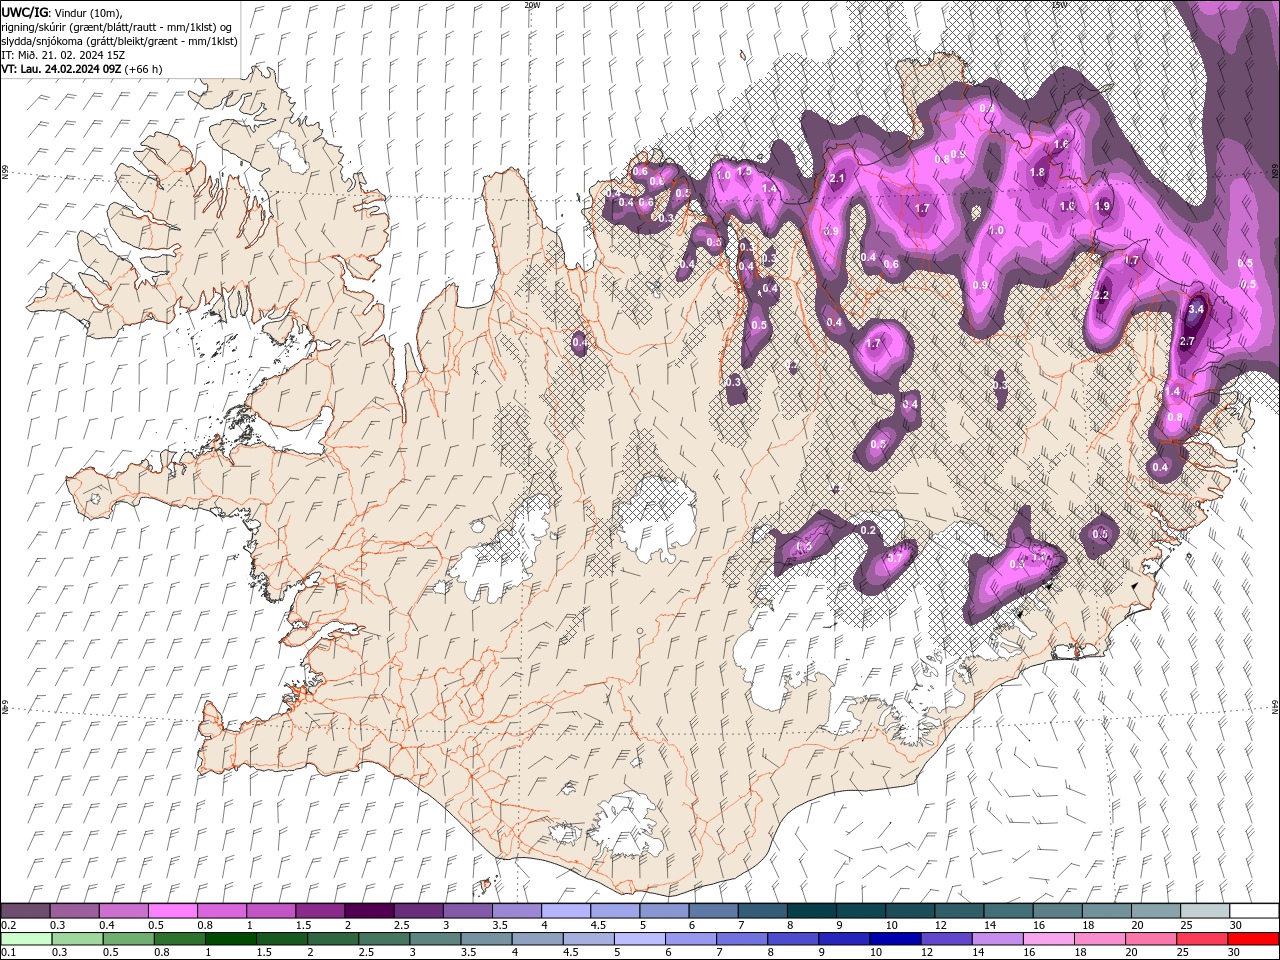Select the 'rigning/skúrir' legend description line

coord(117,27)
